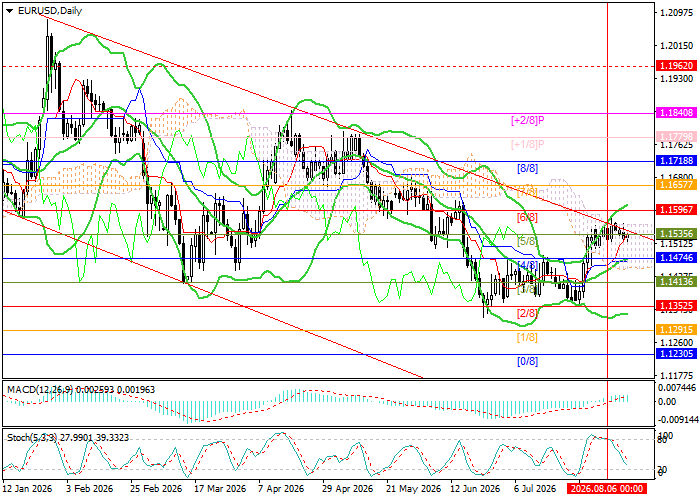Click the -0.009144 MACD scale value

point(677,420)
